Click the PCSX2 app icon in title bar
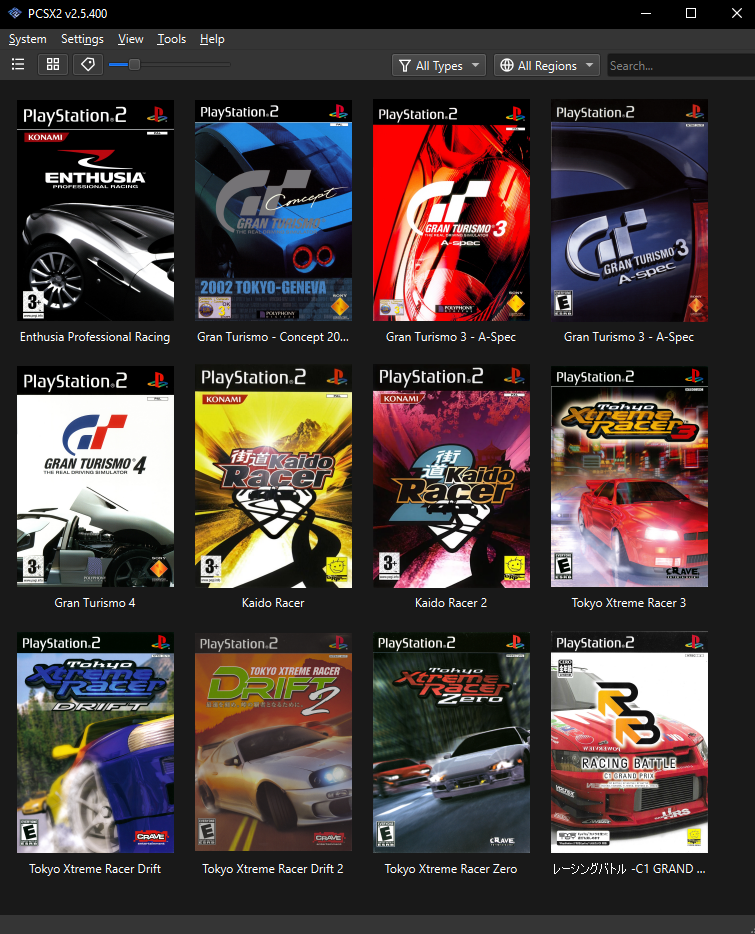The image size is (755, 934). coord(14,13)
